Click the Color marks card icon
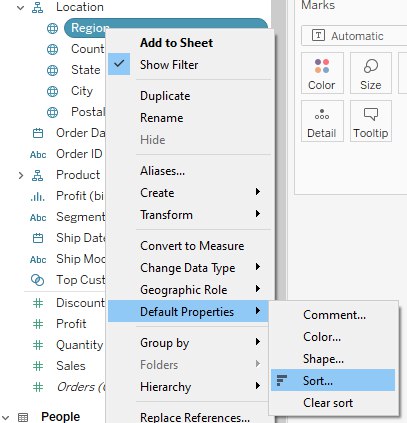The width and height of the screenshot is (407, 423). pyautogui.click(x=322, y=66)
